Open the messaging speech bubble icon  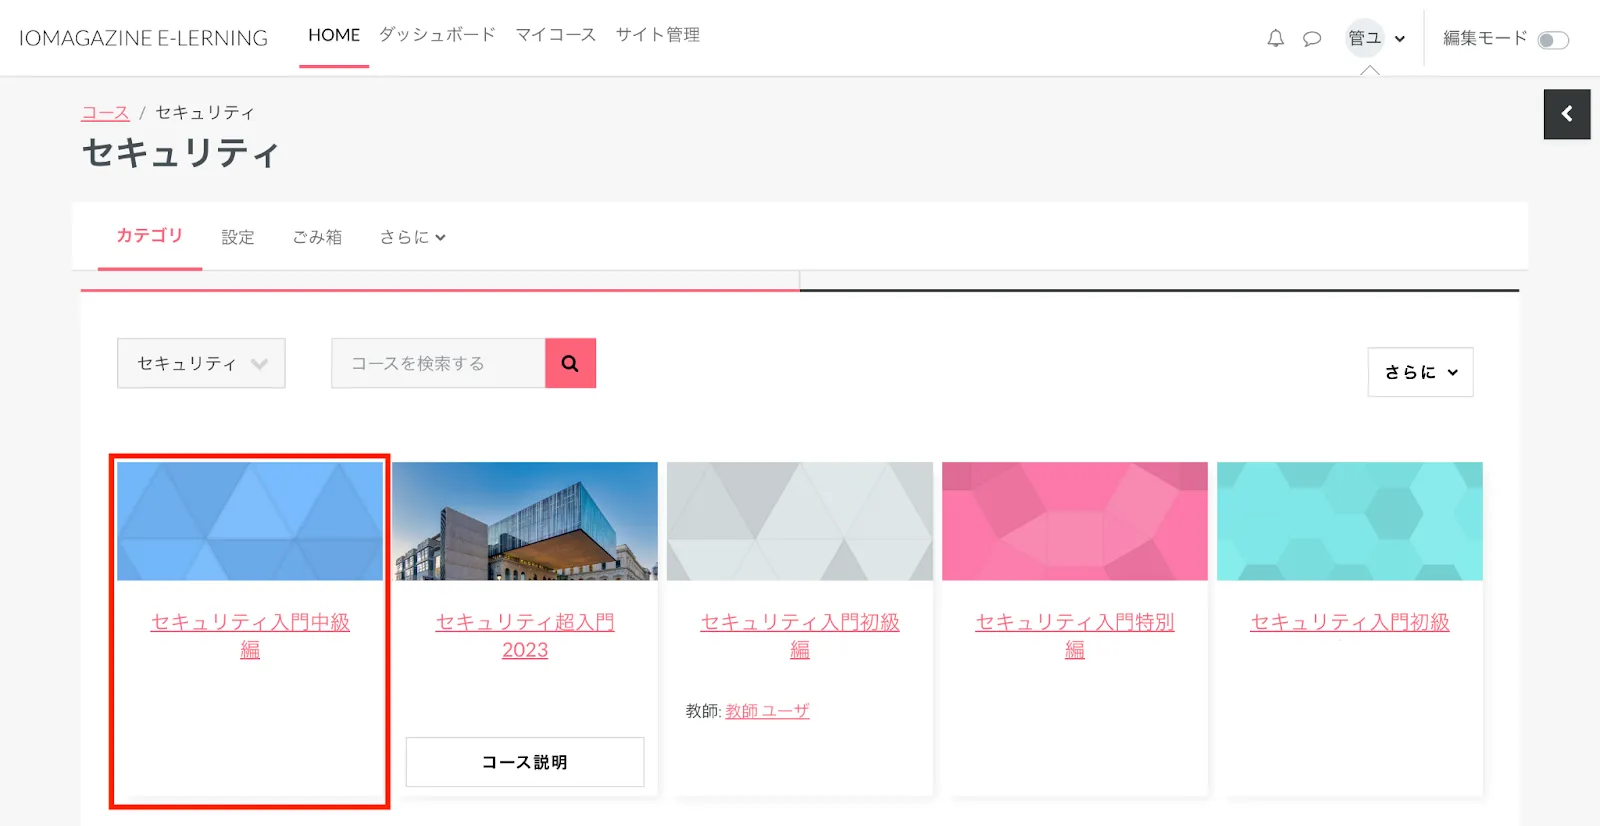click(1312, 39)
